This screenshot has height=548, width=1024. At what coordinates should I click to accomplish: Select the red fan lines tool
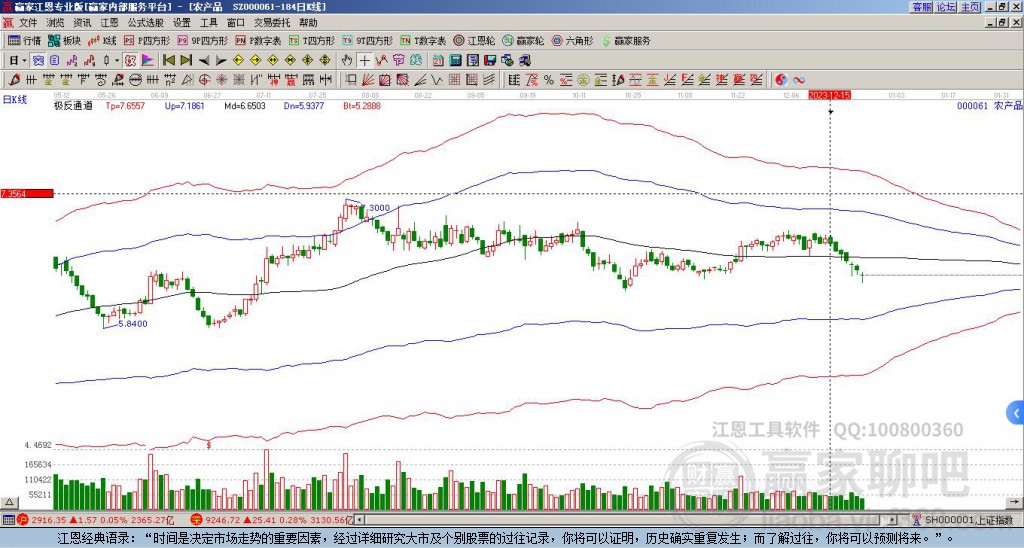pos(368,80)
